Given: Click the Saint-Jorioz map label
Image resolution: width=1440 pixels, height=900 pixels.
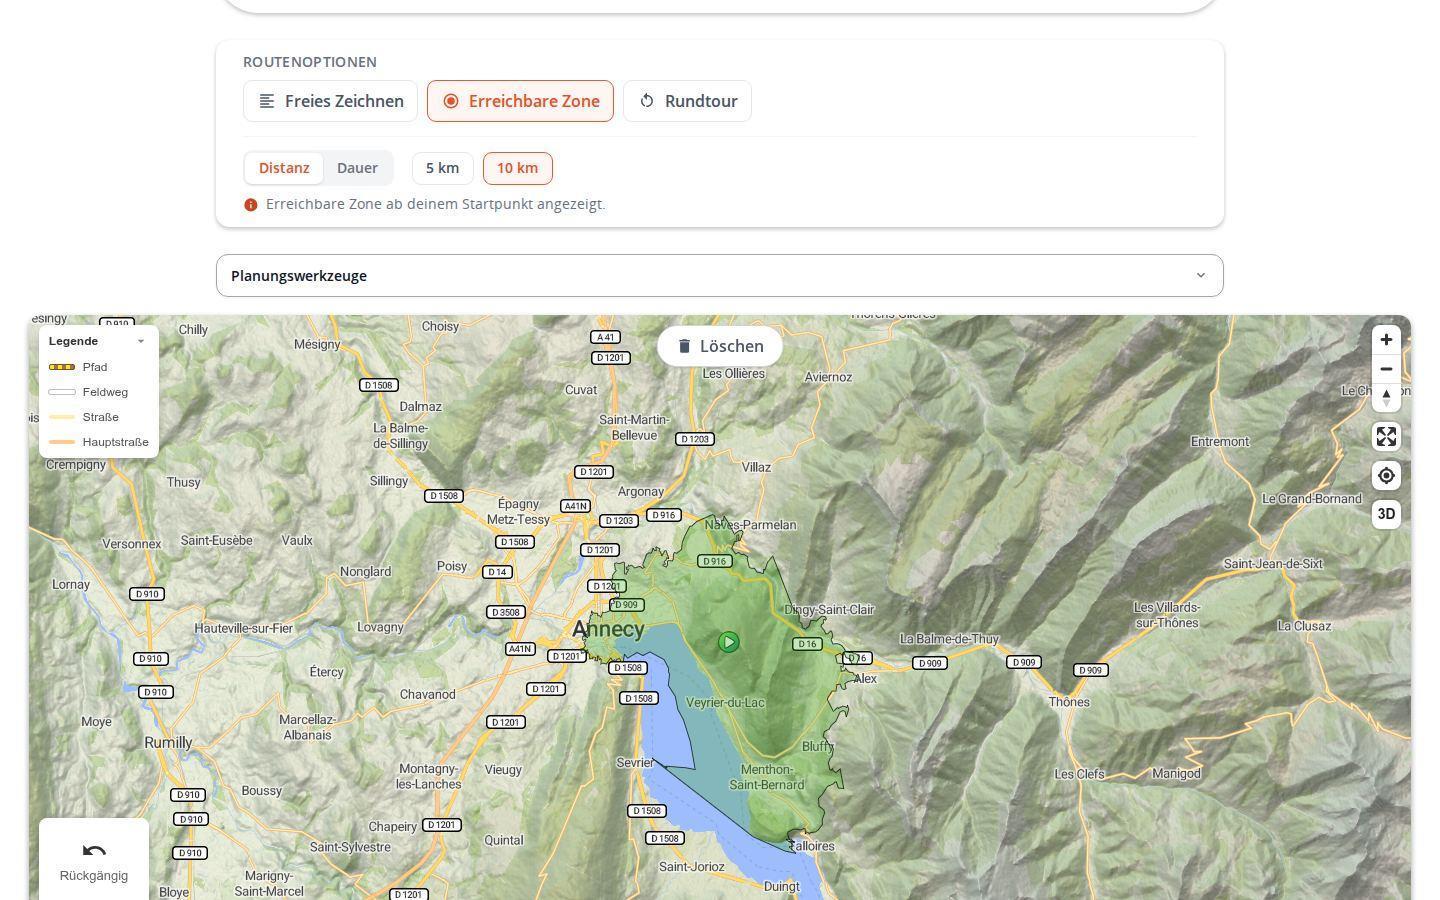Looking at the screenshot, I should pos(692,867).
